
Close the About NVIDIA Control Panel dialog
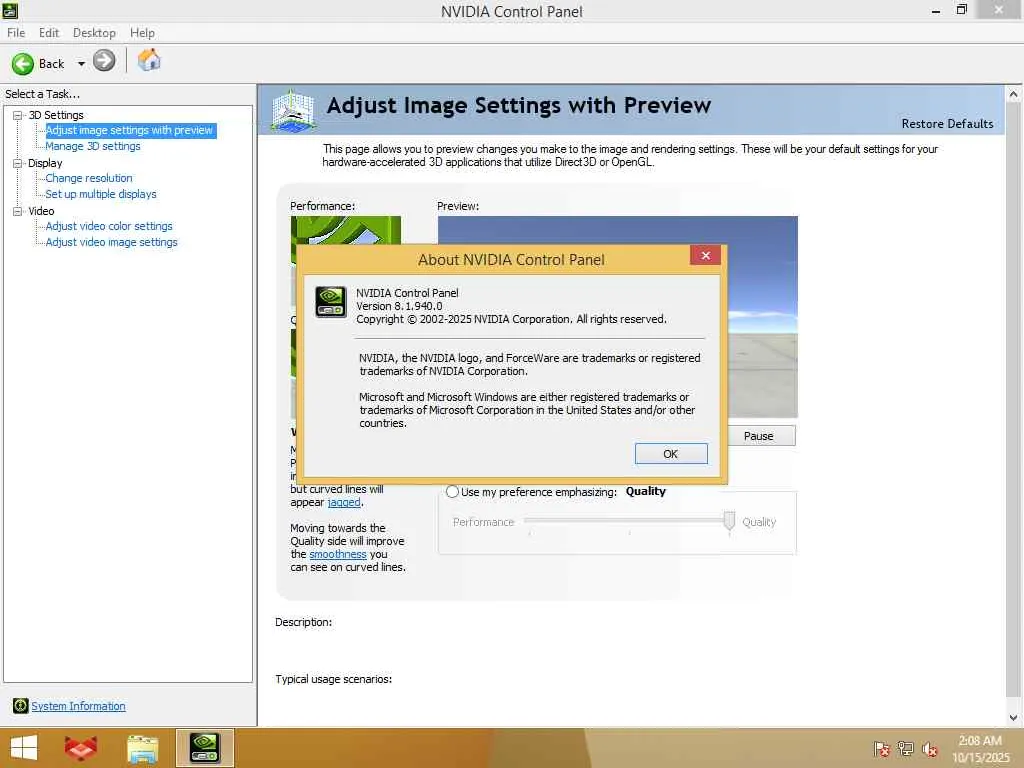coord(705,255)
